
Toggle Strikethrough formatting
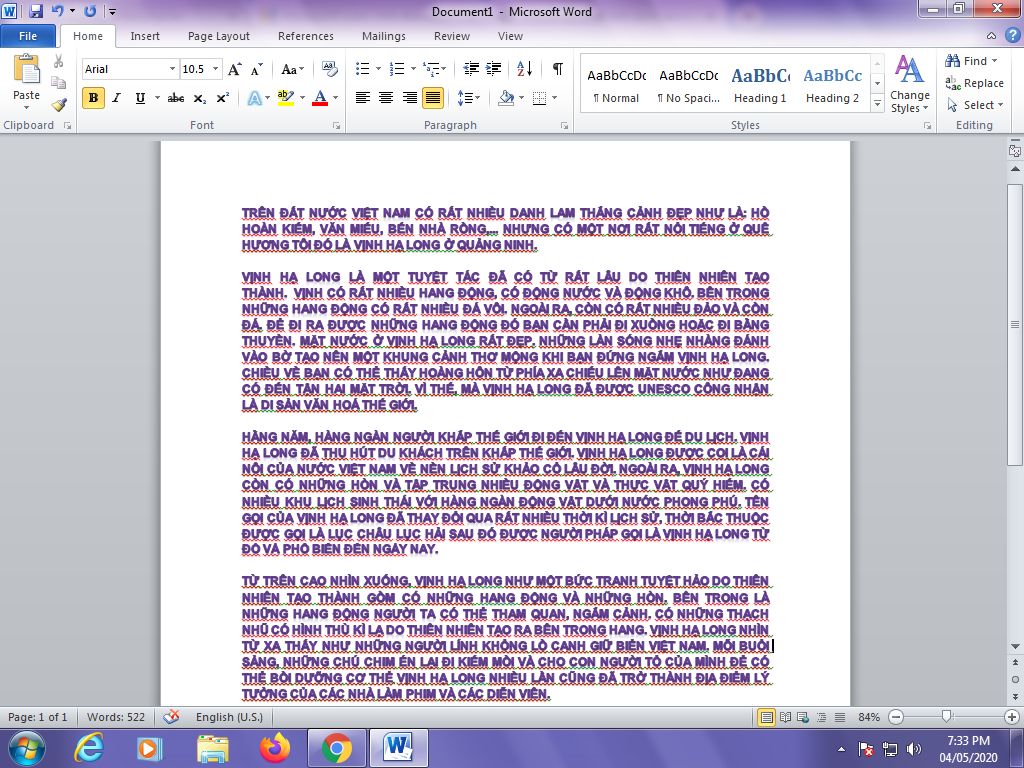tap(176, 98)
